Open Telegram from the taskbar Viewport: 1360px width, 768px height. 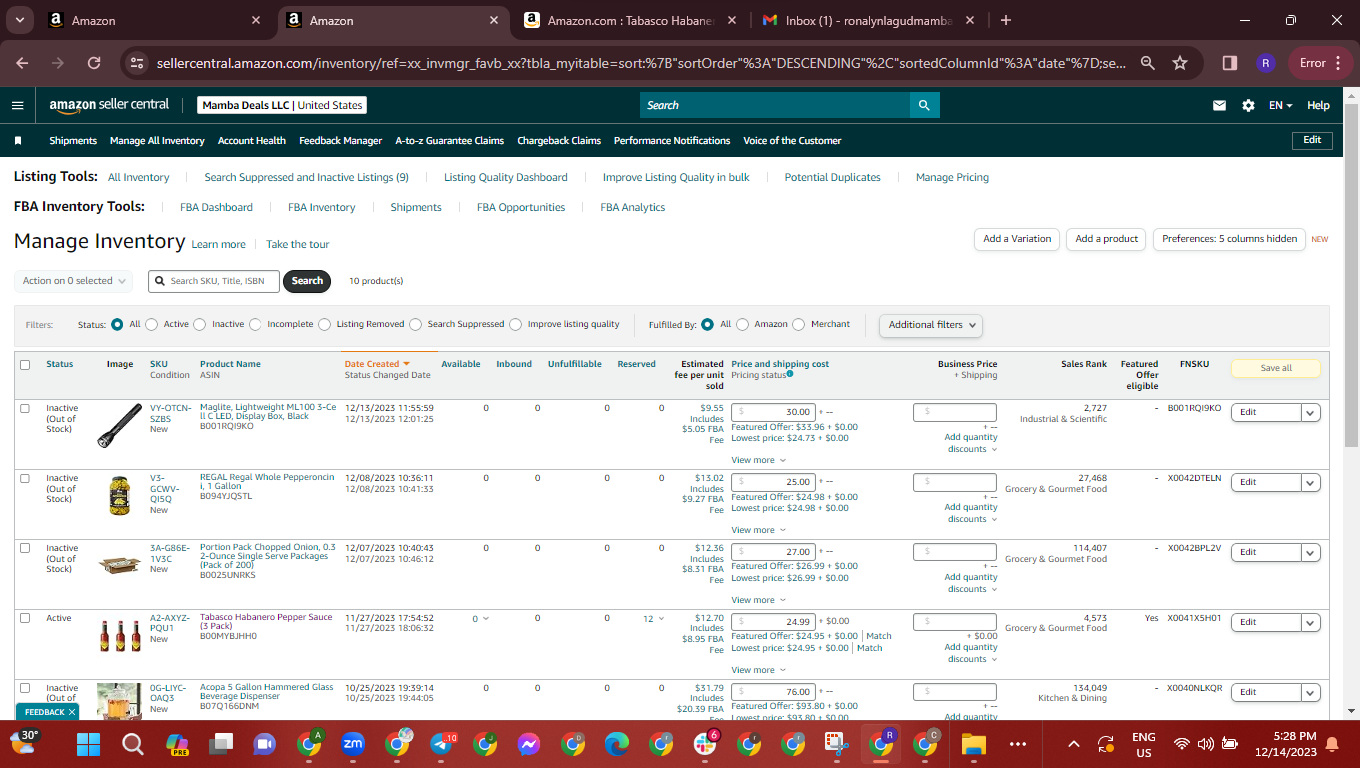coord(441,744)
